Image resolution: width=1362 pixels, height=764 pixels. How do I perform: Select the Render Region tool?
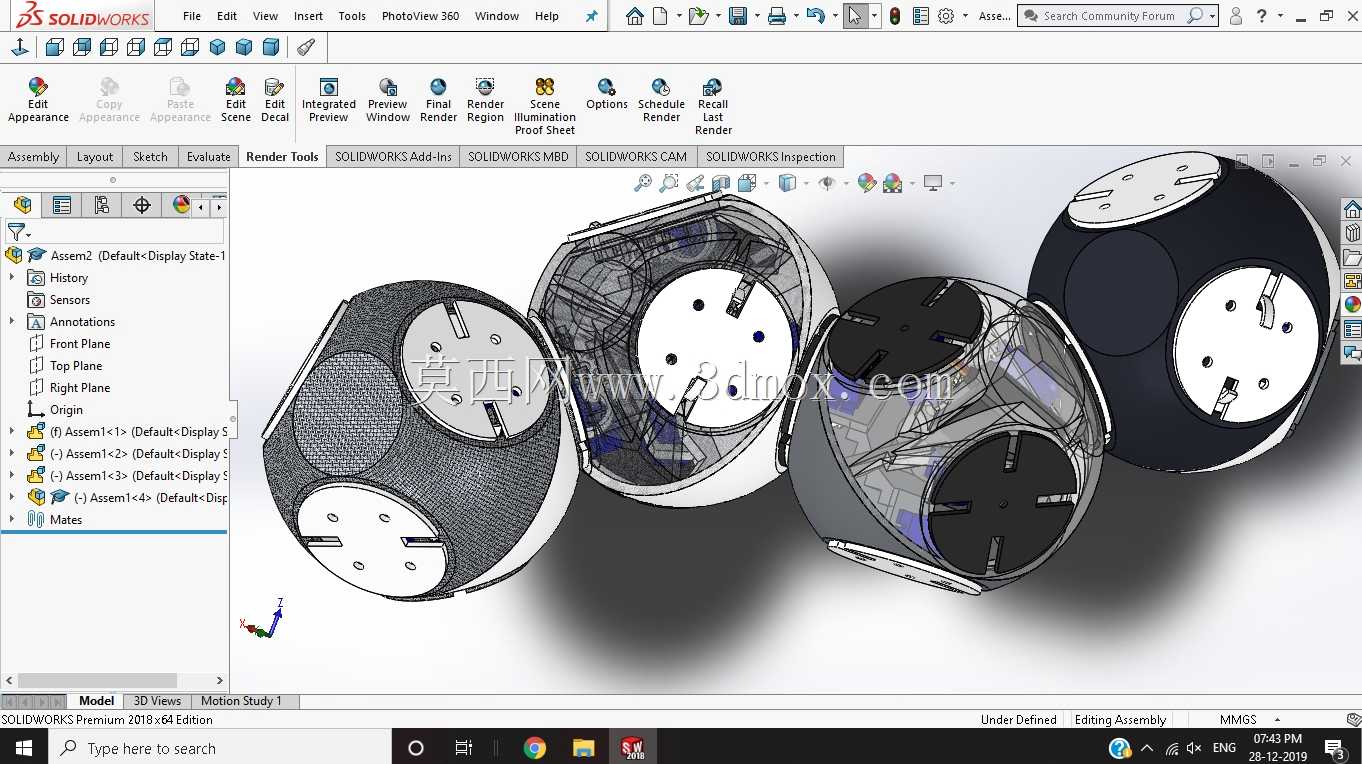tap(485, 101)
